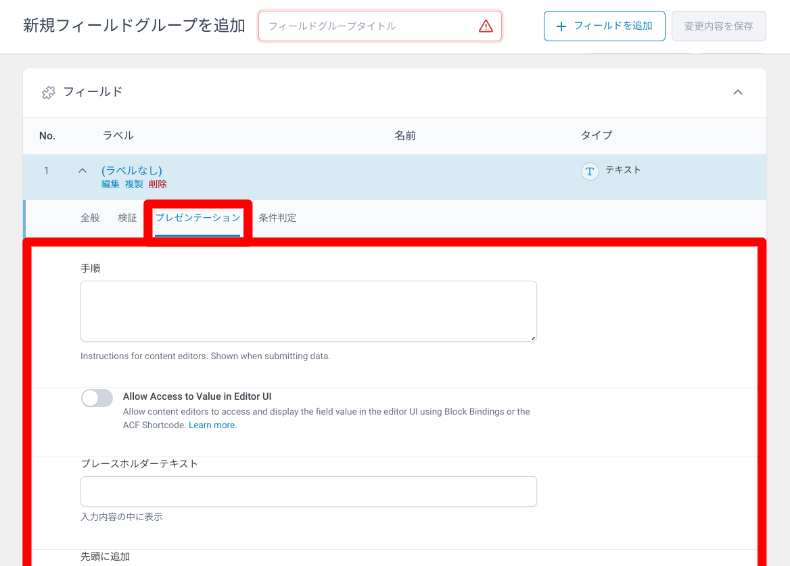Click the No. column header
Viewport: 790px width, 566px height.
click(47, 136)
